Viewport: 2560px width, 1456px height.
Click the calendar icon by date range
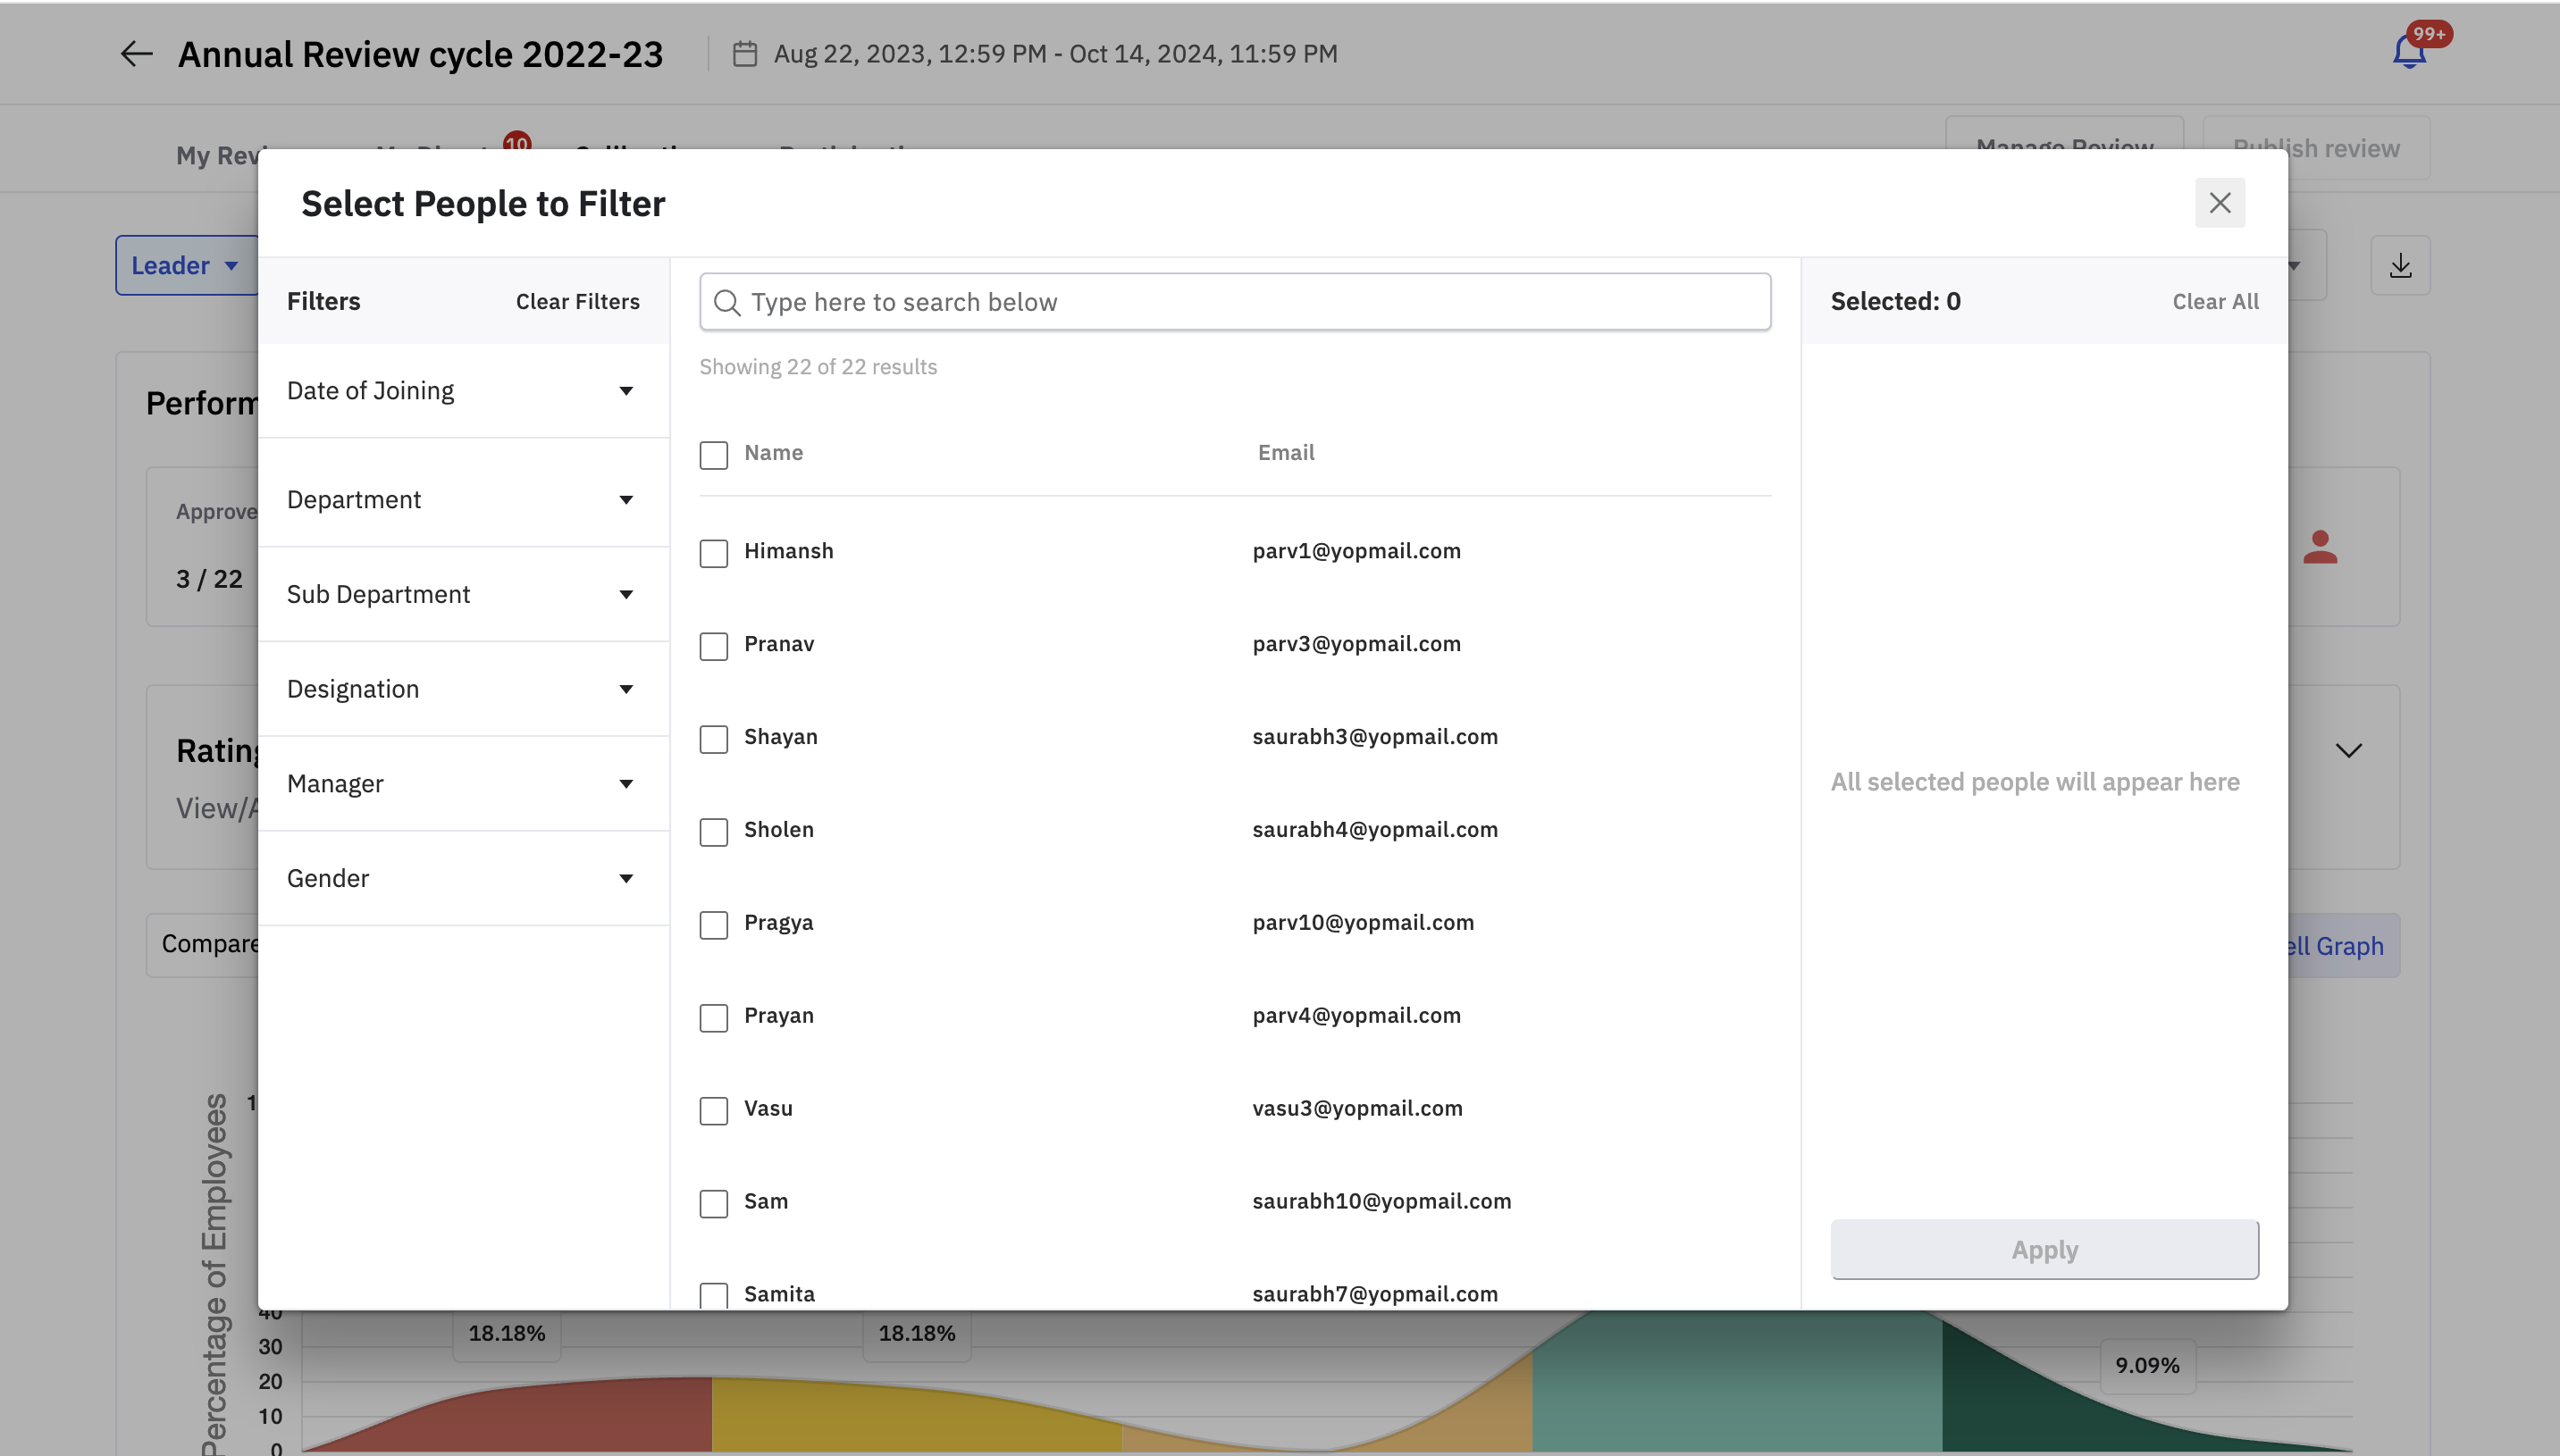click(x=744, y=54)
